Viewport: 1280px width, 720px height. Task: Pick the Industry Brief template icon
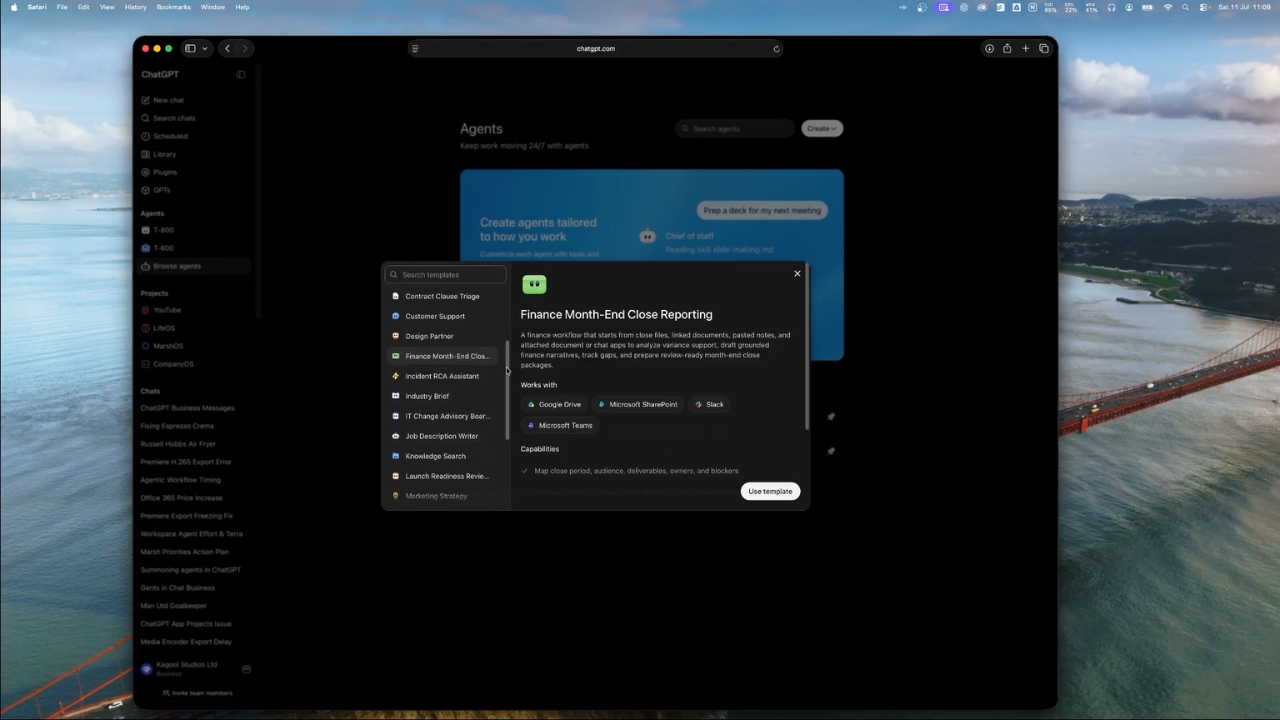(395, 396)
